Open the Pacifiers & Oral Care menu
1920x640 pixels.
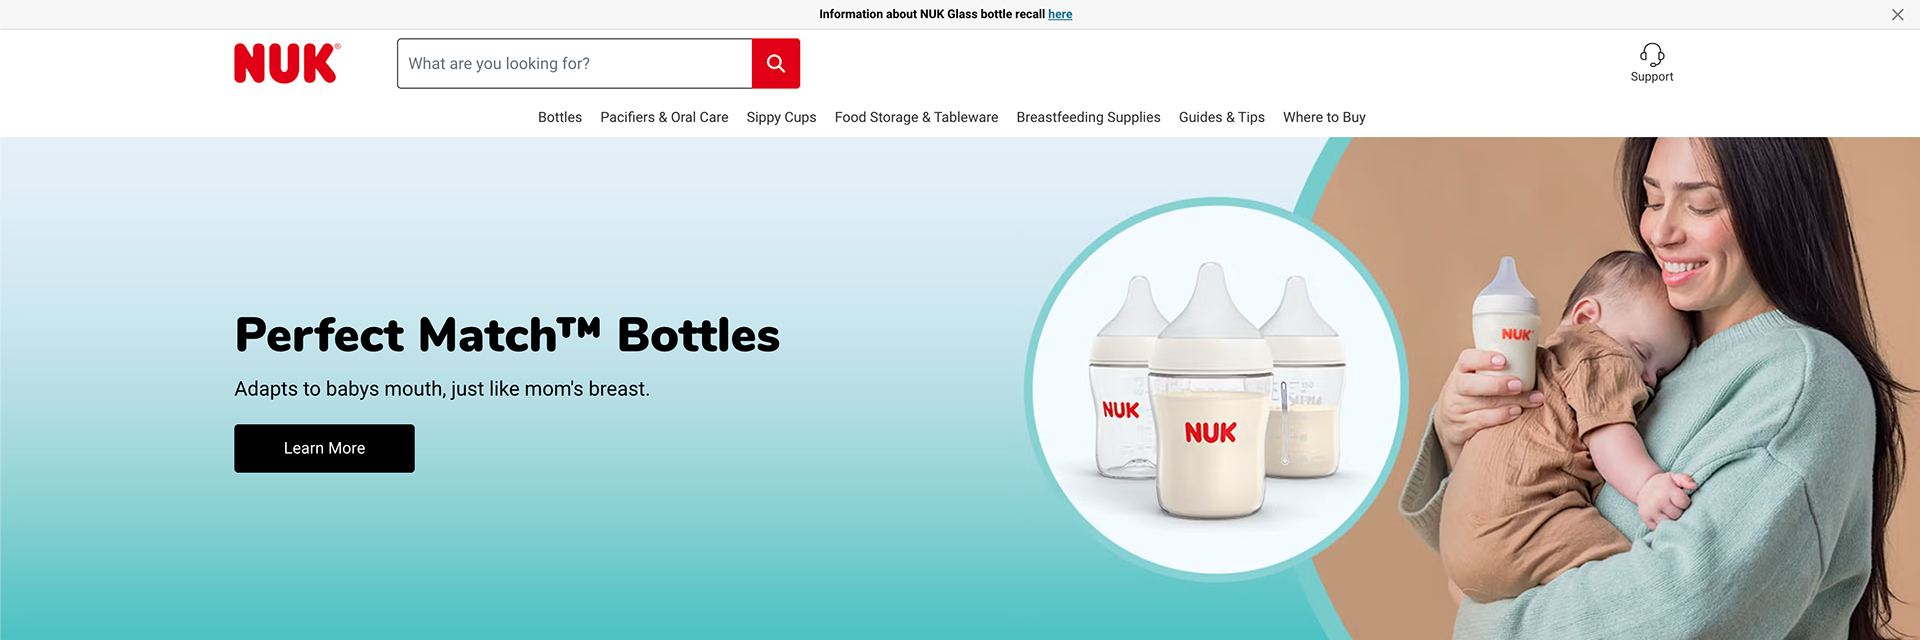tap(664, 117)
